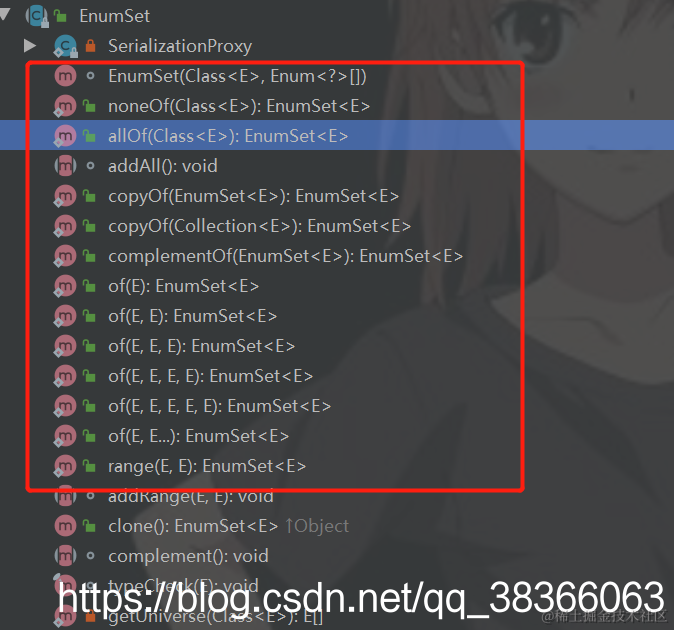
Task: Click the EnumSet class icon
Action: click(x=37, y=16)
